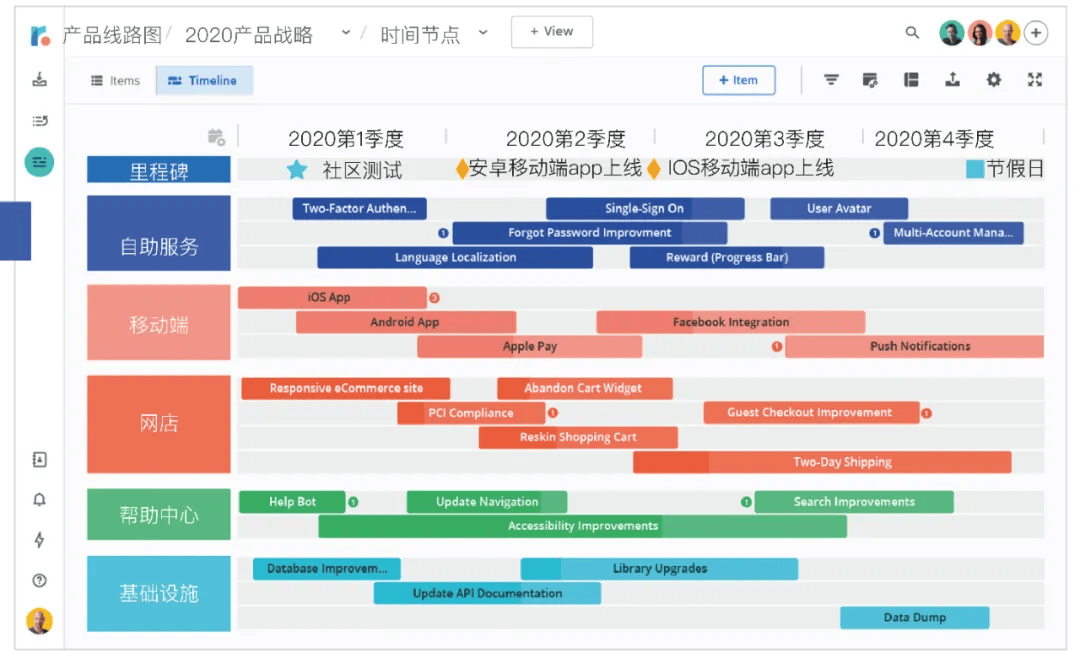Open the filter icon in toolbar
Image resolution: width=1080 pixels, height=653 pixels.
831,80
